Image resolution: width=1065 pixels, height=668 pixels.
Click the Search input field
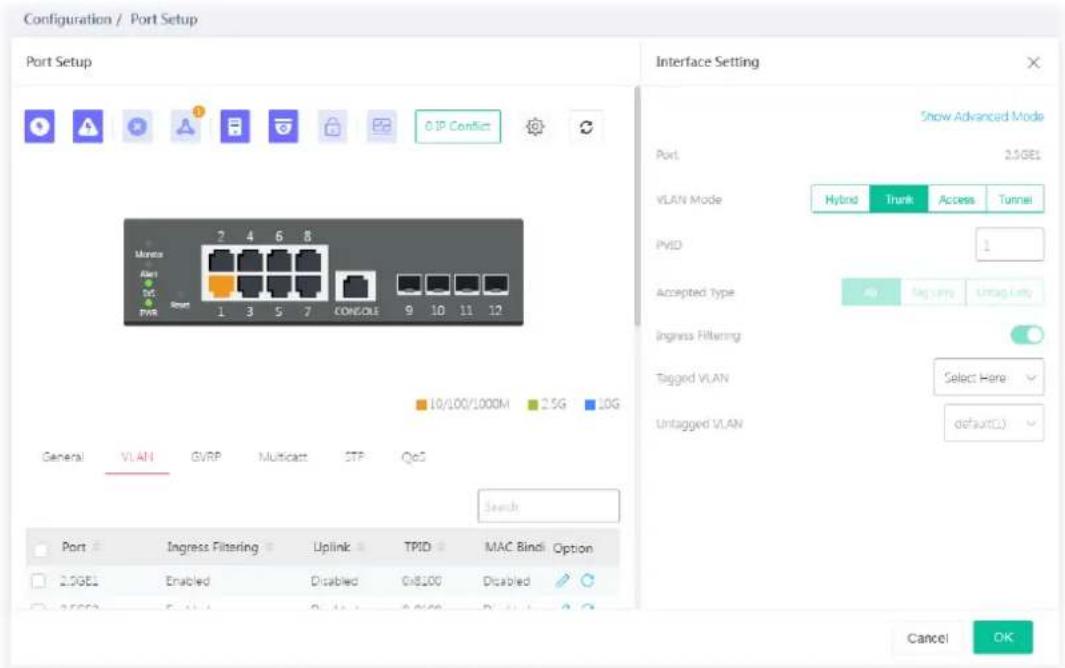[549, 506]
